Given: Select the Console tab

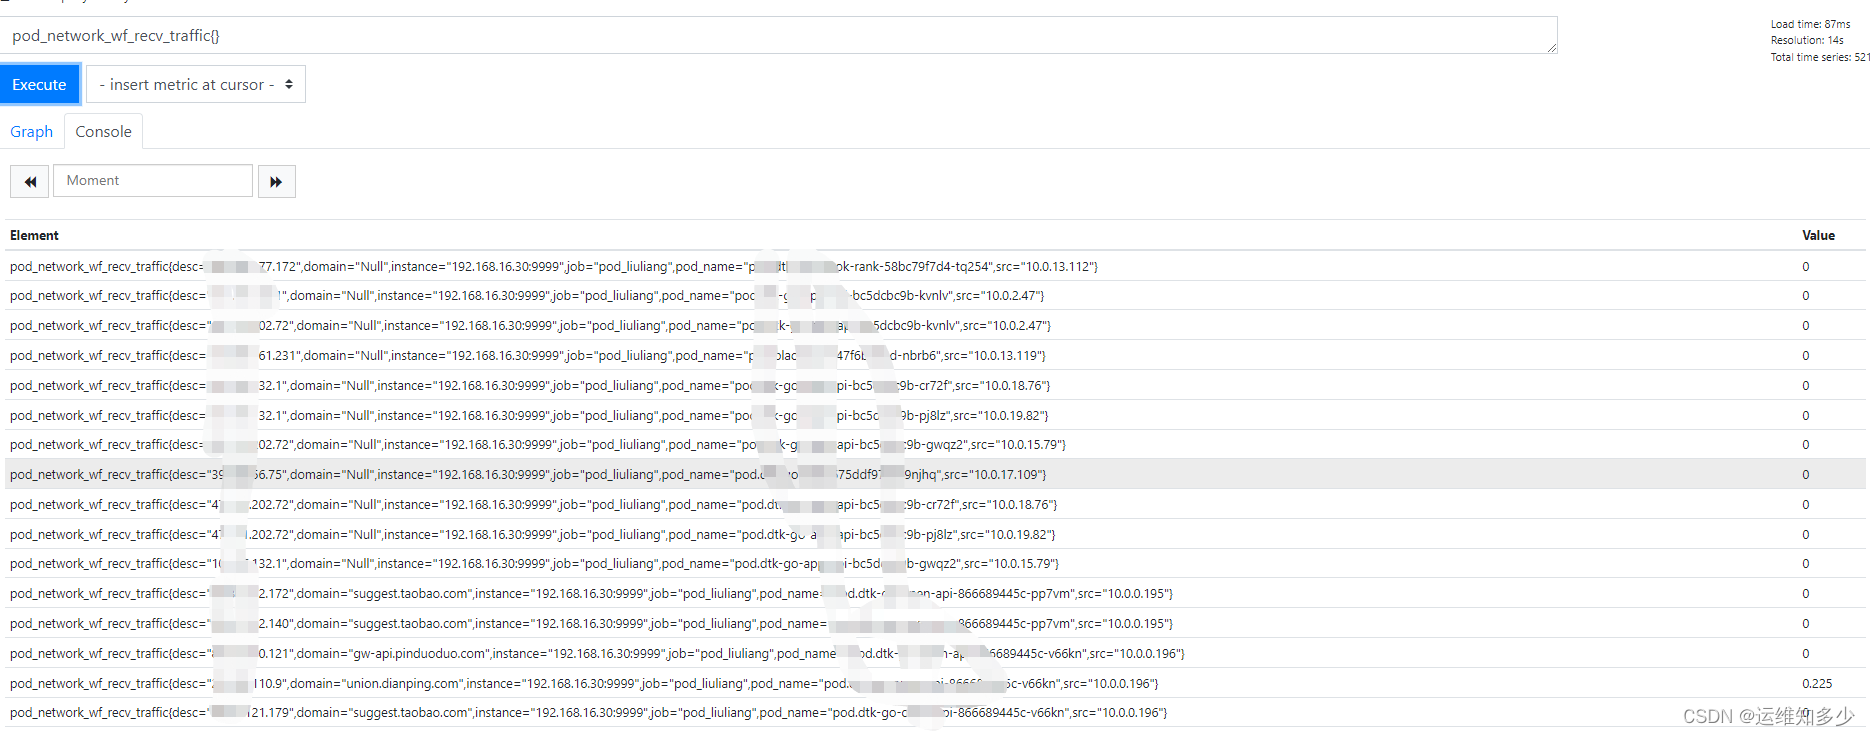Looking at the screenshot, I should pyautogui.click(x=103, y=131).
